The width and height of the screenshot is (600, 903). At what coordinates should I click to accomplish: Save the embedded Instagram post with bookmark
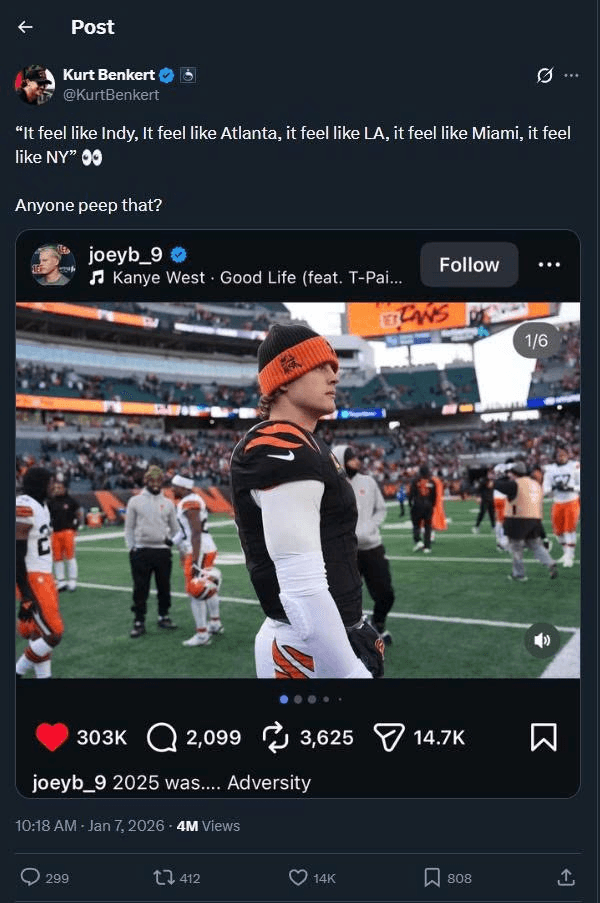(x=543, y=737)
